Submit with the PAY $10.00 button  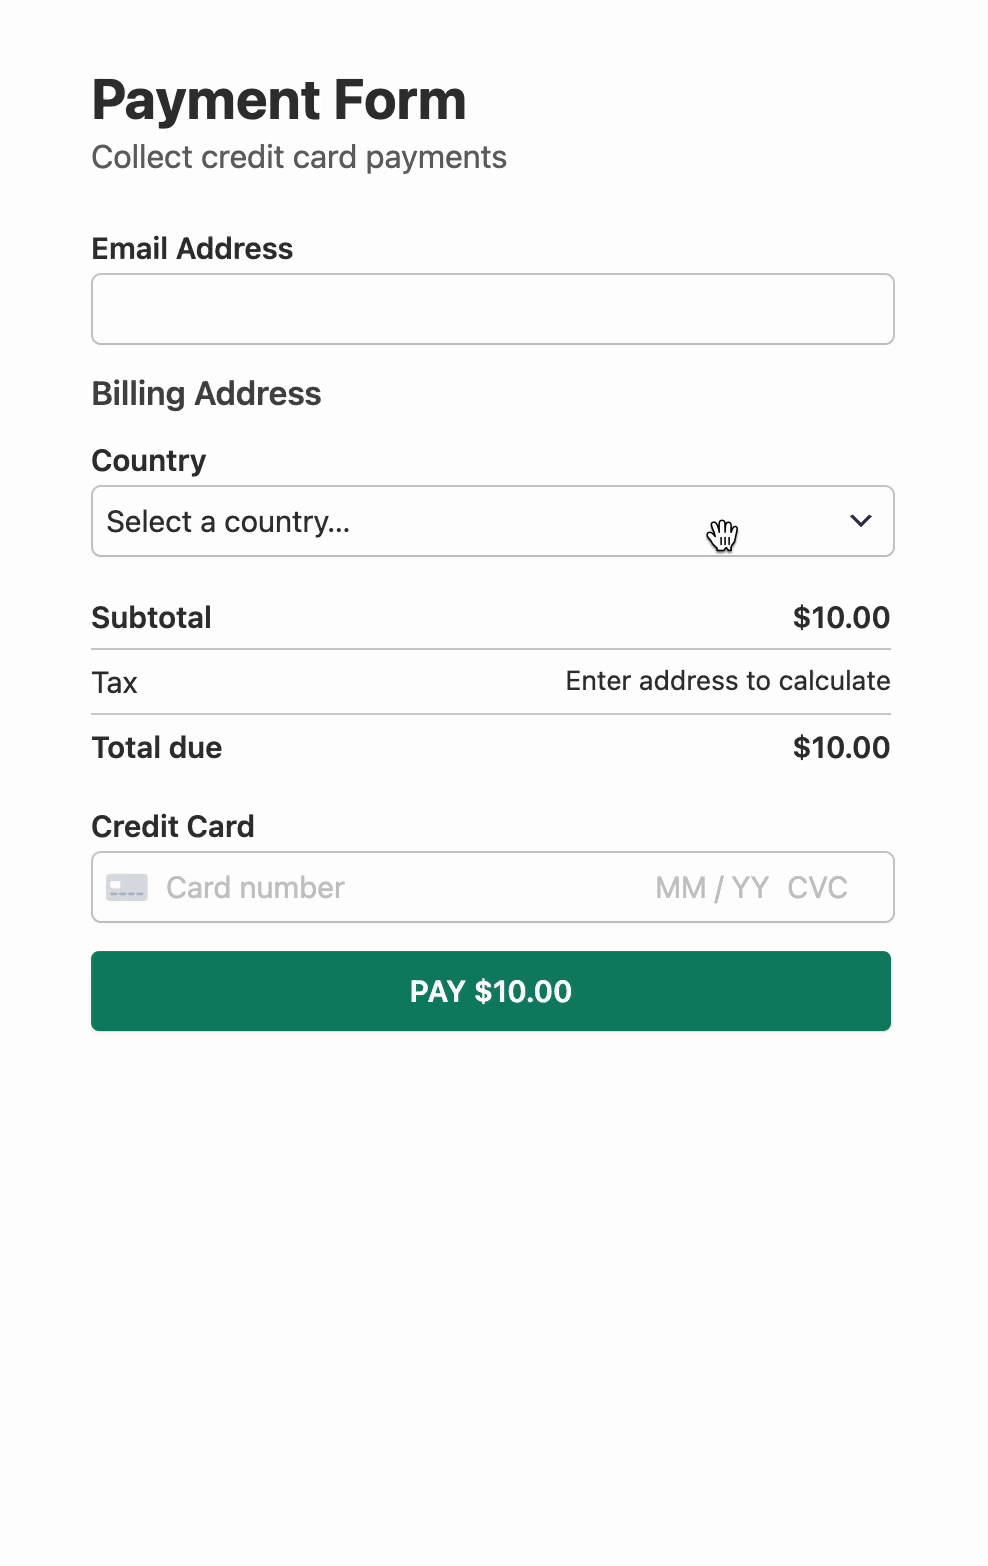click(491, 991)
